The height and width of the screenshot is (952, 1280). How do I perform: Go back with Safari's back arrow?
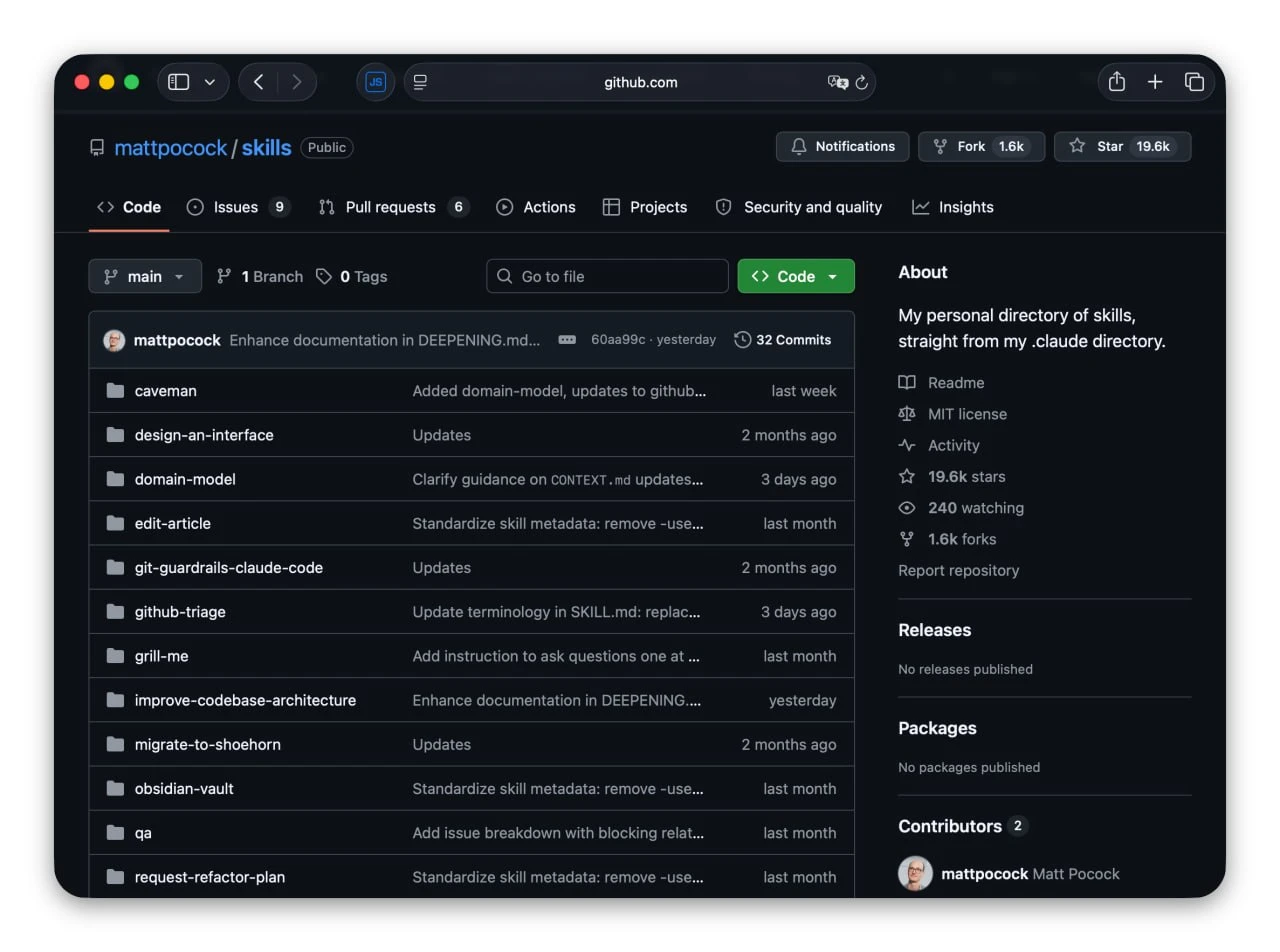[x=258, y=82]
